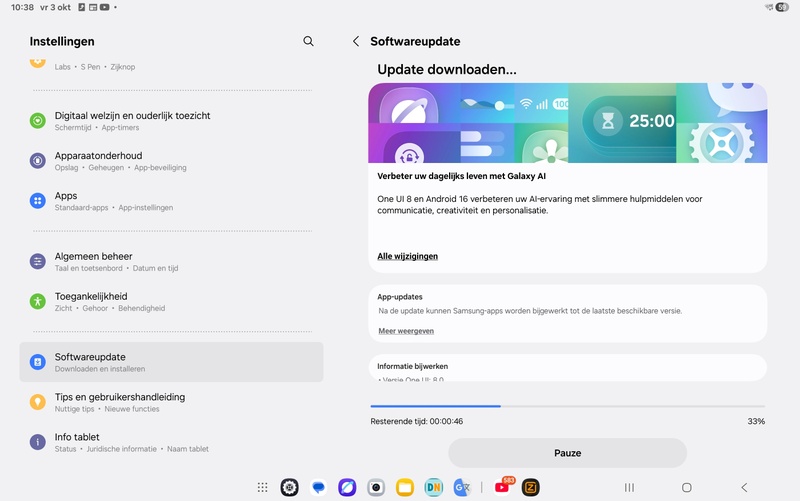The width and height of the screenshot is (800, 501).
Task: Tap the recent apps navigation button
Action: click(x=630, y=488)
